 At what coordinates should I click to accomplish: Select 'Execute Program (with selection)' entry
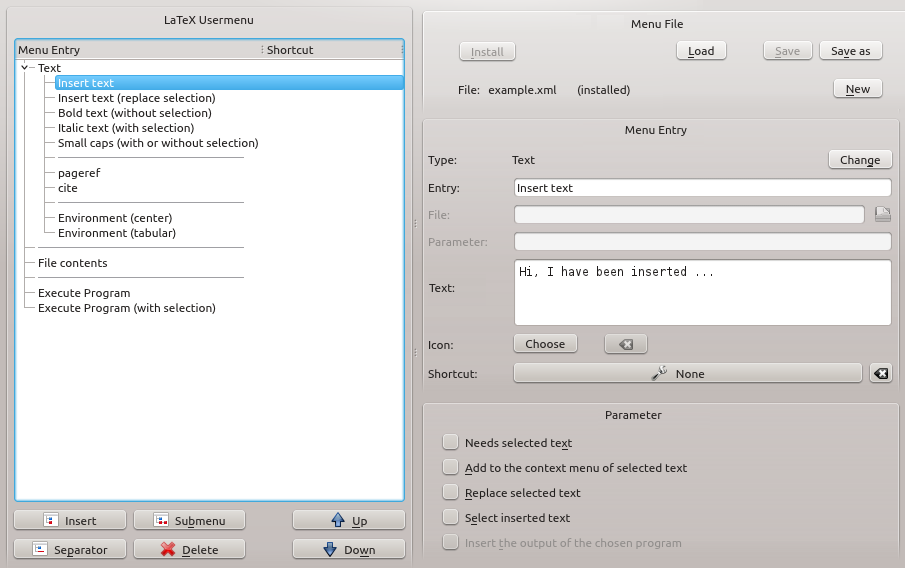127,308
